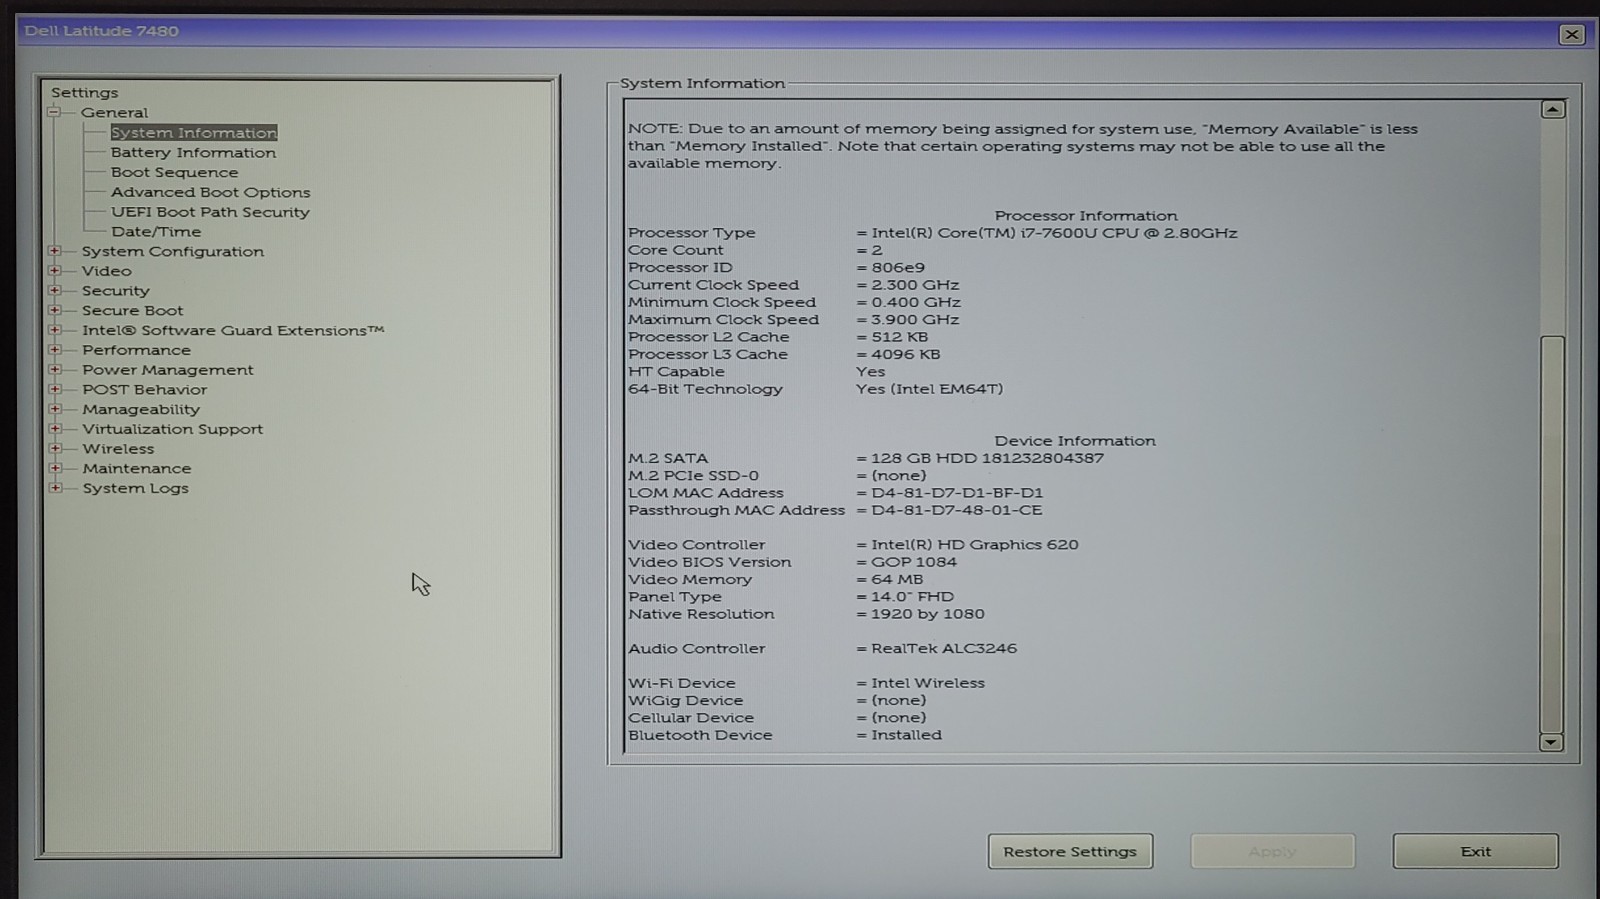Select the Performance category label
1600x899 pixels.
pyautogui.click(x=136, y=350)
